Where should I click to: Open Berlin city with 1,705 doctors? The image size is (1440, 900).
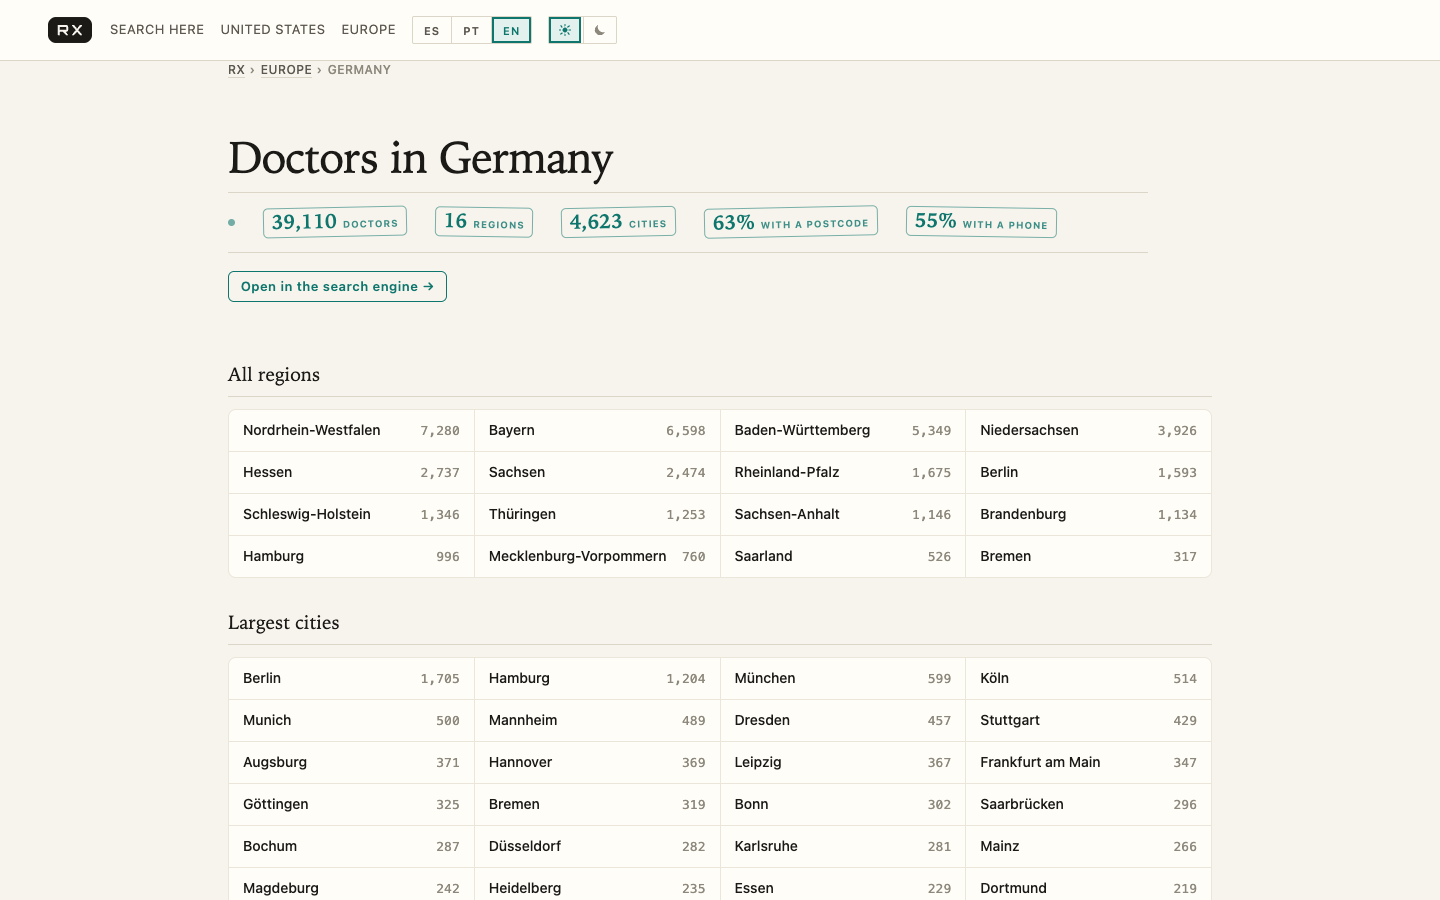351,679
